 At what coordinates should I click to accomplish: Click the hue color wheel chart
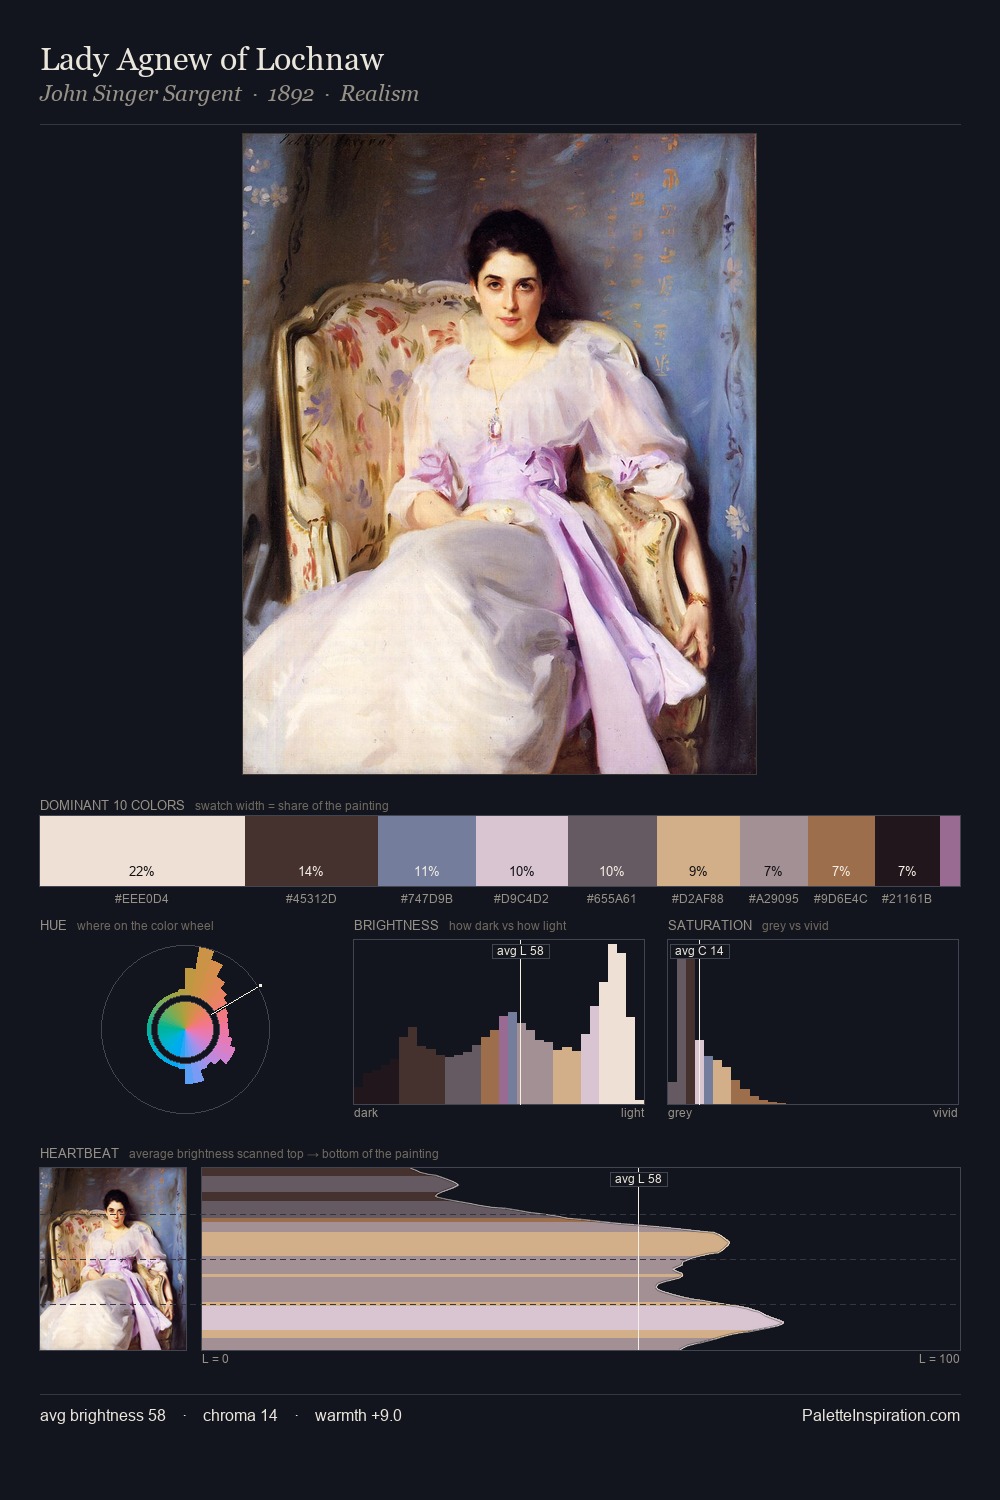pos(185,1028)
